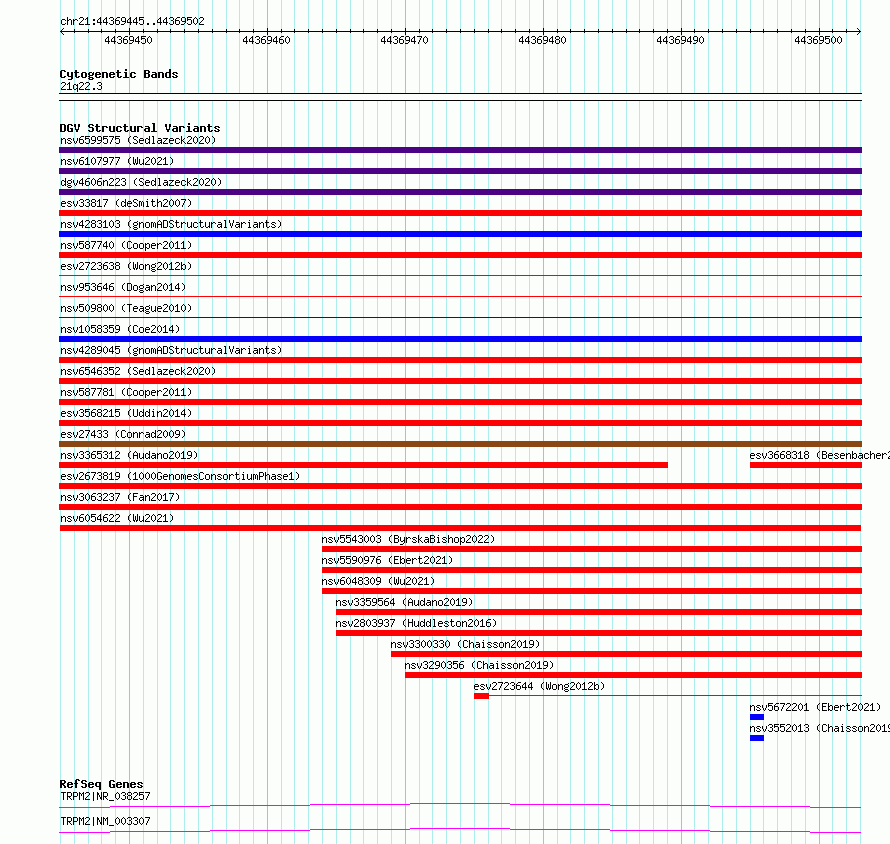Select nsv3552013 (Chaisson2019) label
The width and height of the screenshot is (890, 844).
(819, 728)
